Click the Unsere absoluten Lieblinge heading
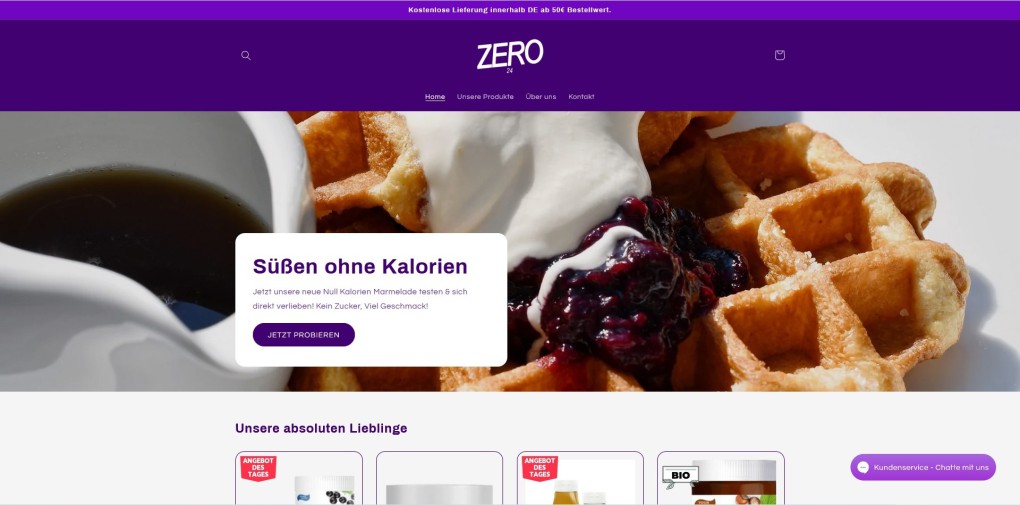 click(x=321, y=428)
